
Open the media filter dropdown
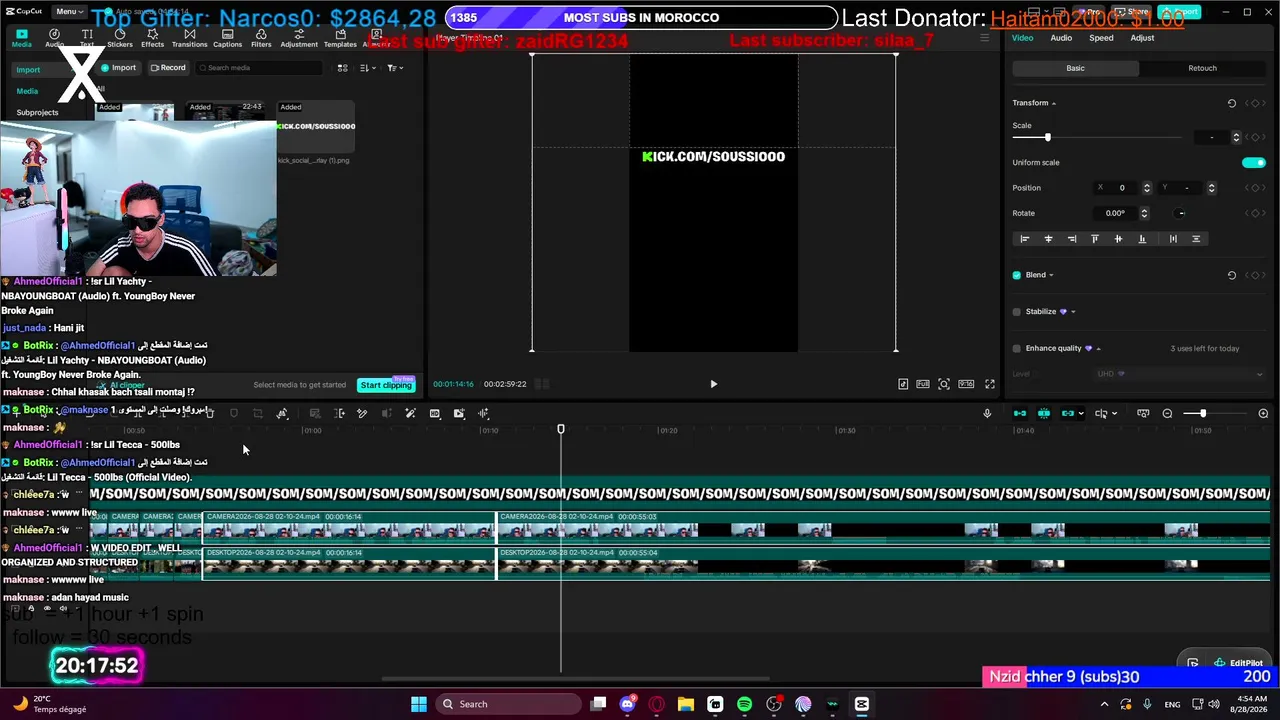[x=395, y=68]
